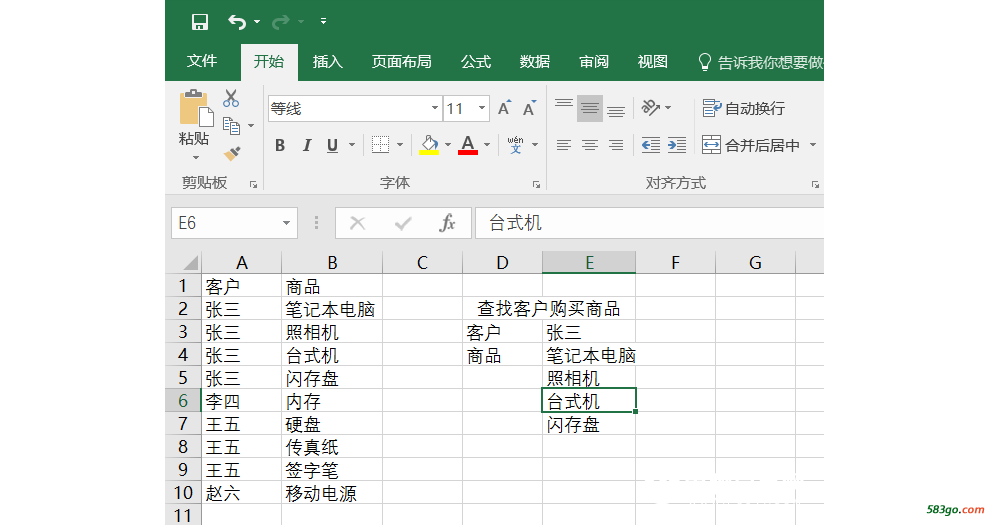Apply yellow fill color bucket
The height and width of the screenshot is (525, 990).
point(429,145)
